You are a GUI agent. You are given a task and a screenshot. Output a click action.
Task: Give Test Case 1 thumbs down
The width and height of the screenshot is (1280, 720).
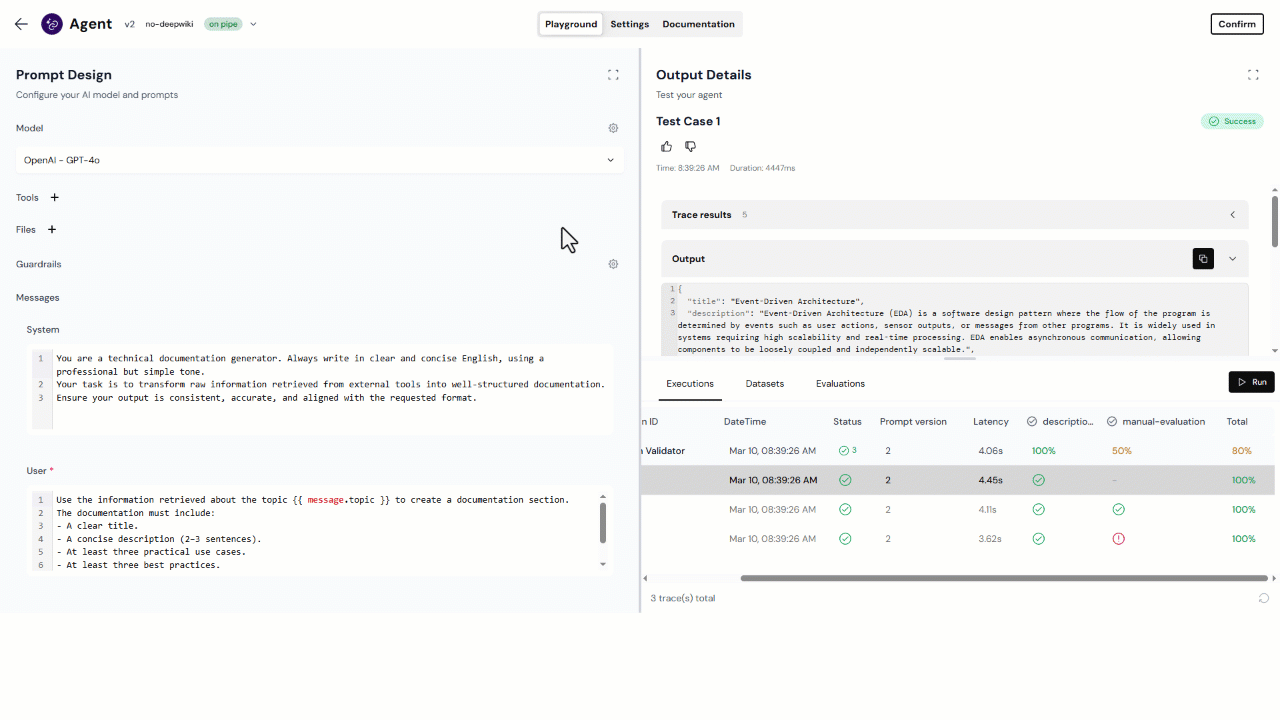(x=690, y=147)
